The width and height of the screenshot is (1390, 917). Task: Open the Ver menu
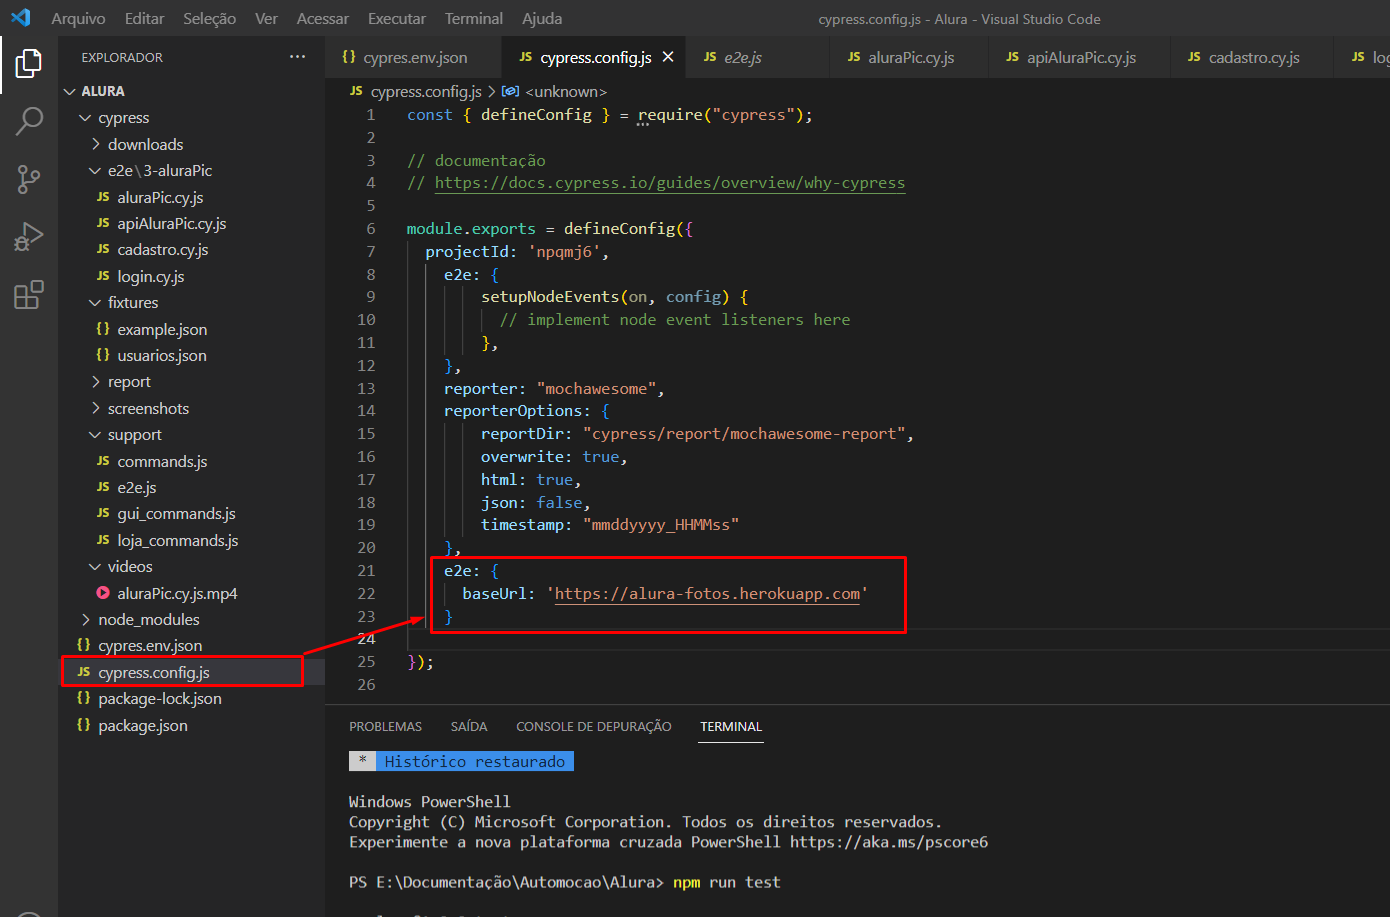[266, 18]
